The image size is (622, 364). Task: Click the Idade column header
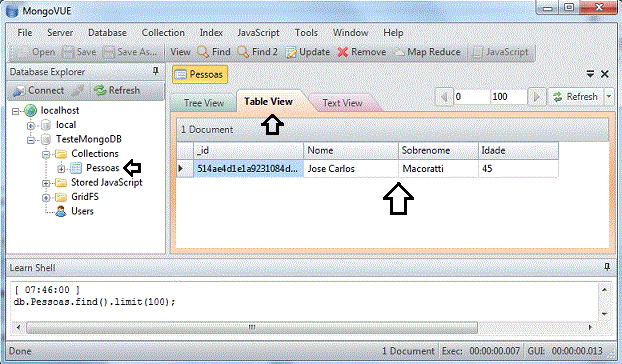coord(518,151)
